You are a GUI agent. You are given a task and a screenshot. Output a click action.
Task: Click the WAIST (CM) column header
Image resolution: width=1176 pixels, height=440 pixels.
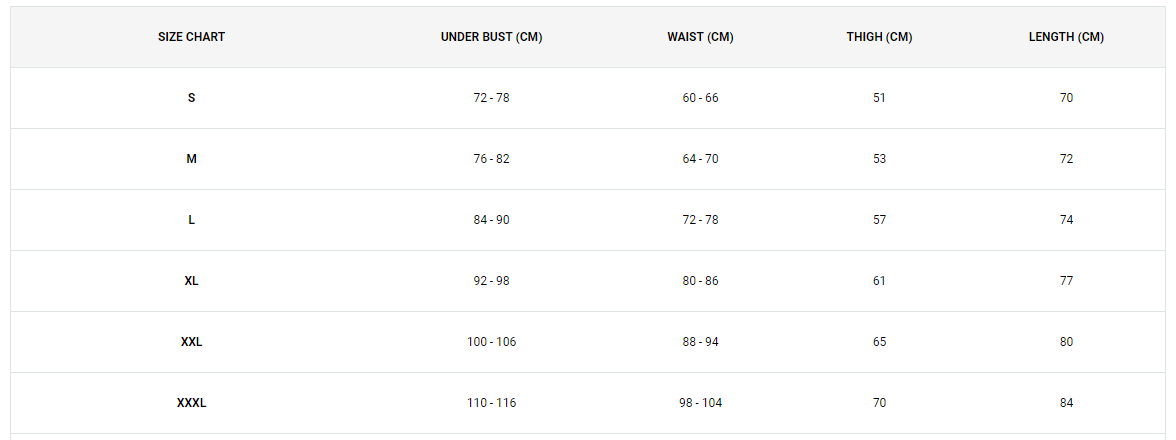pos(700,37)
